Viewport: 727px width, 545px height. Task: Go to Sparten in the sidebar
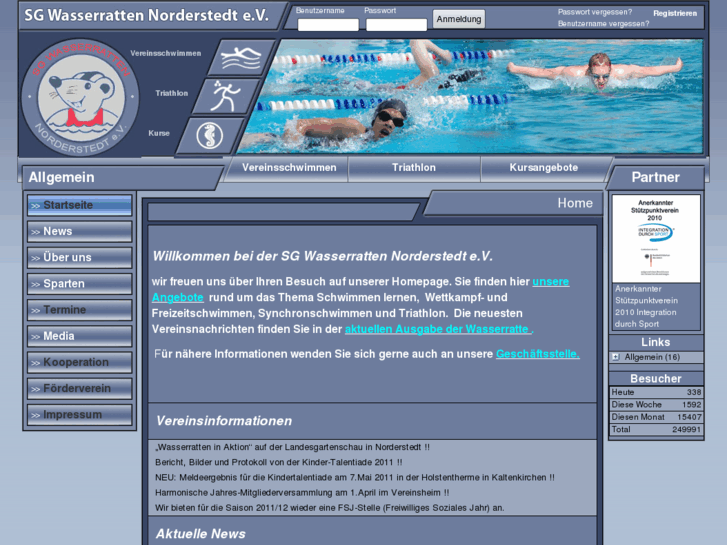point(80,283)
